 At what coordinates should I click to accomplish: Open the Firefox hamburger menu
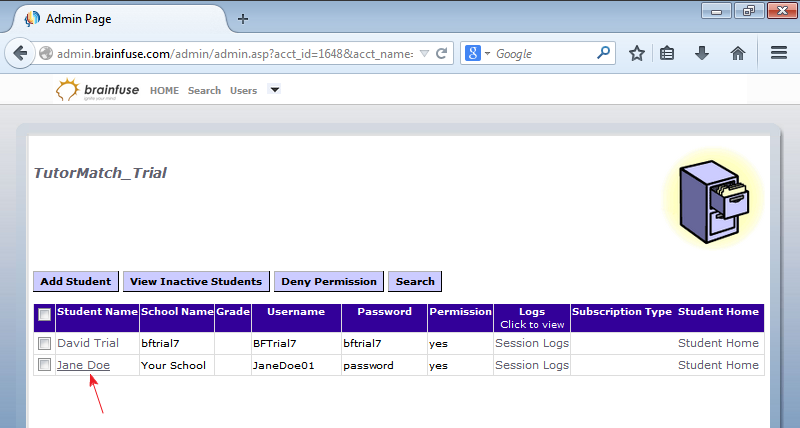pos(779,53)
